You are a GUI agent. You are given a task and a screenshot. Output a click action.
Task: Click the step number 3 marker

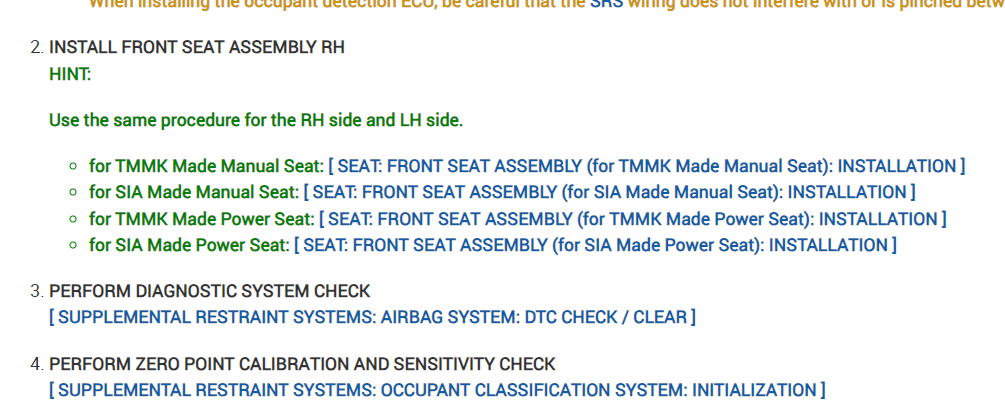point(36,291)
